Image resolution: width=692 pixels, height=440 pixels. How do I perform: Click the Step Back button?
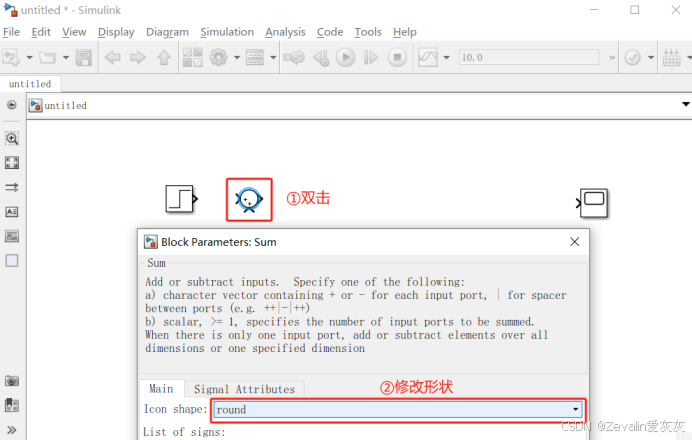pos(321,58)
